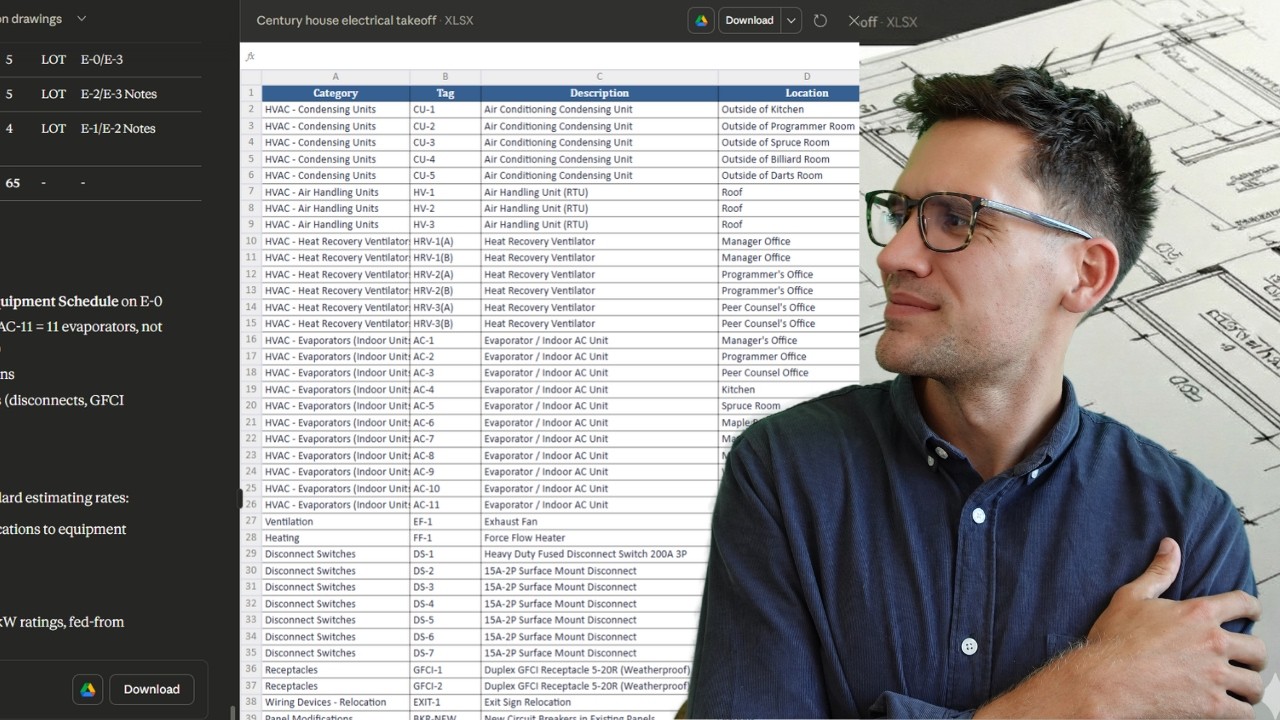Screen dimensions: 1280x720
Task: Click the "Exit Sign Relocation" description cell
Action: point(583,703)
